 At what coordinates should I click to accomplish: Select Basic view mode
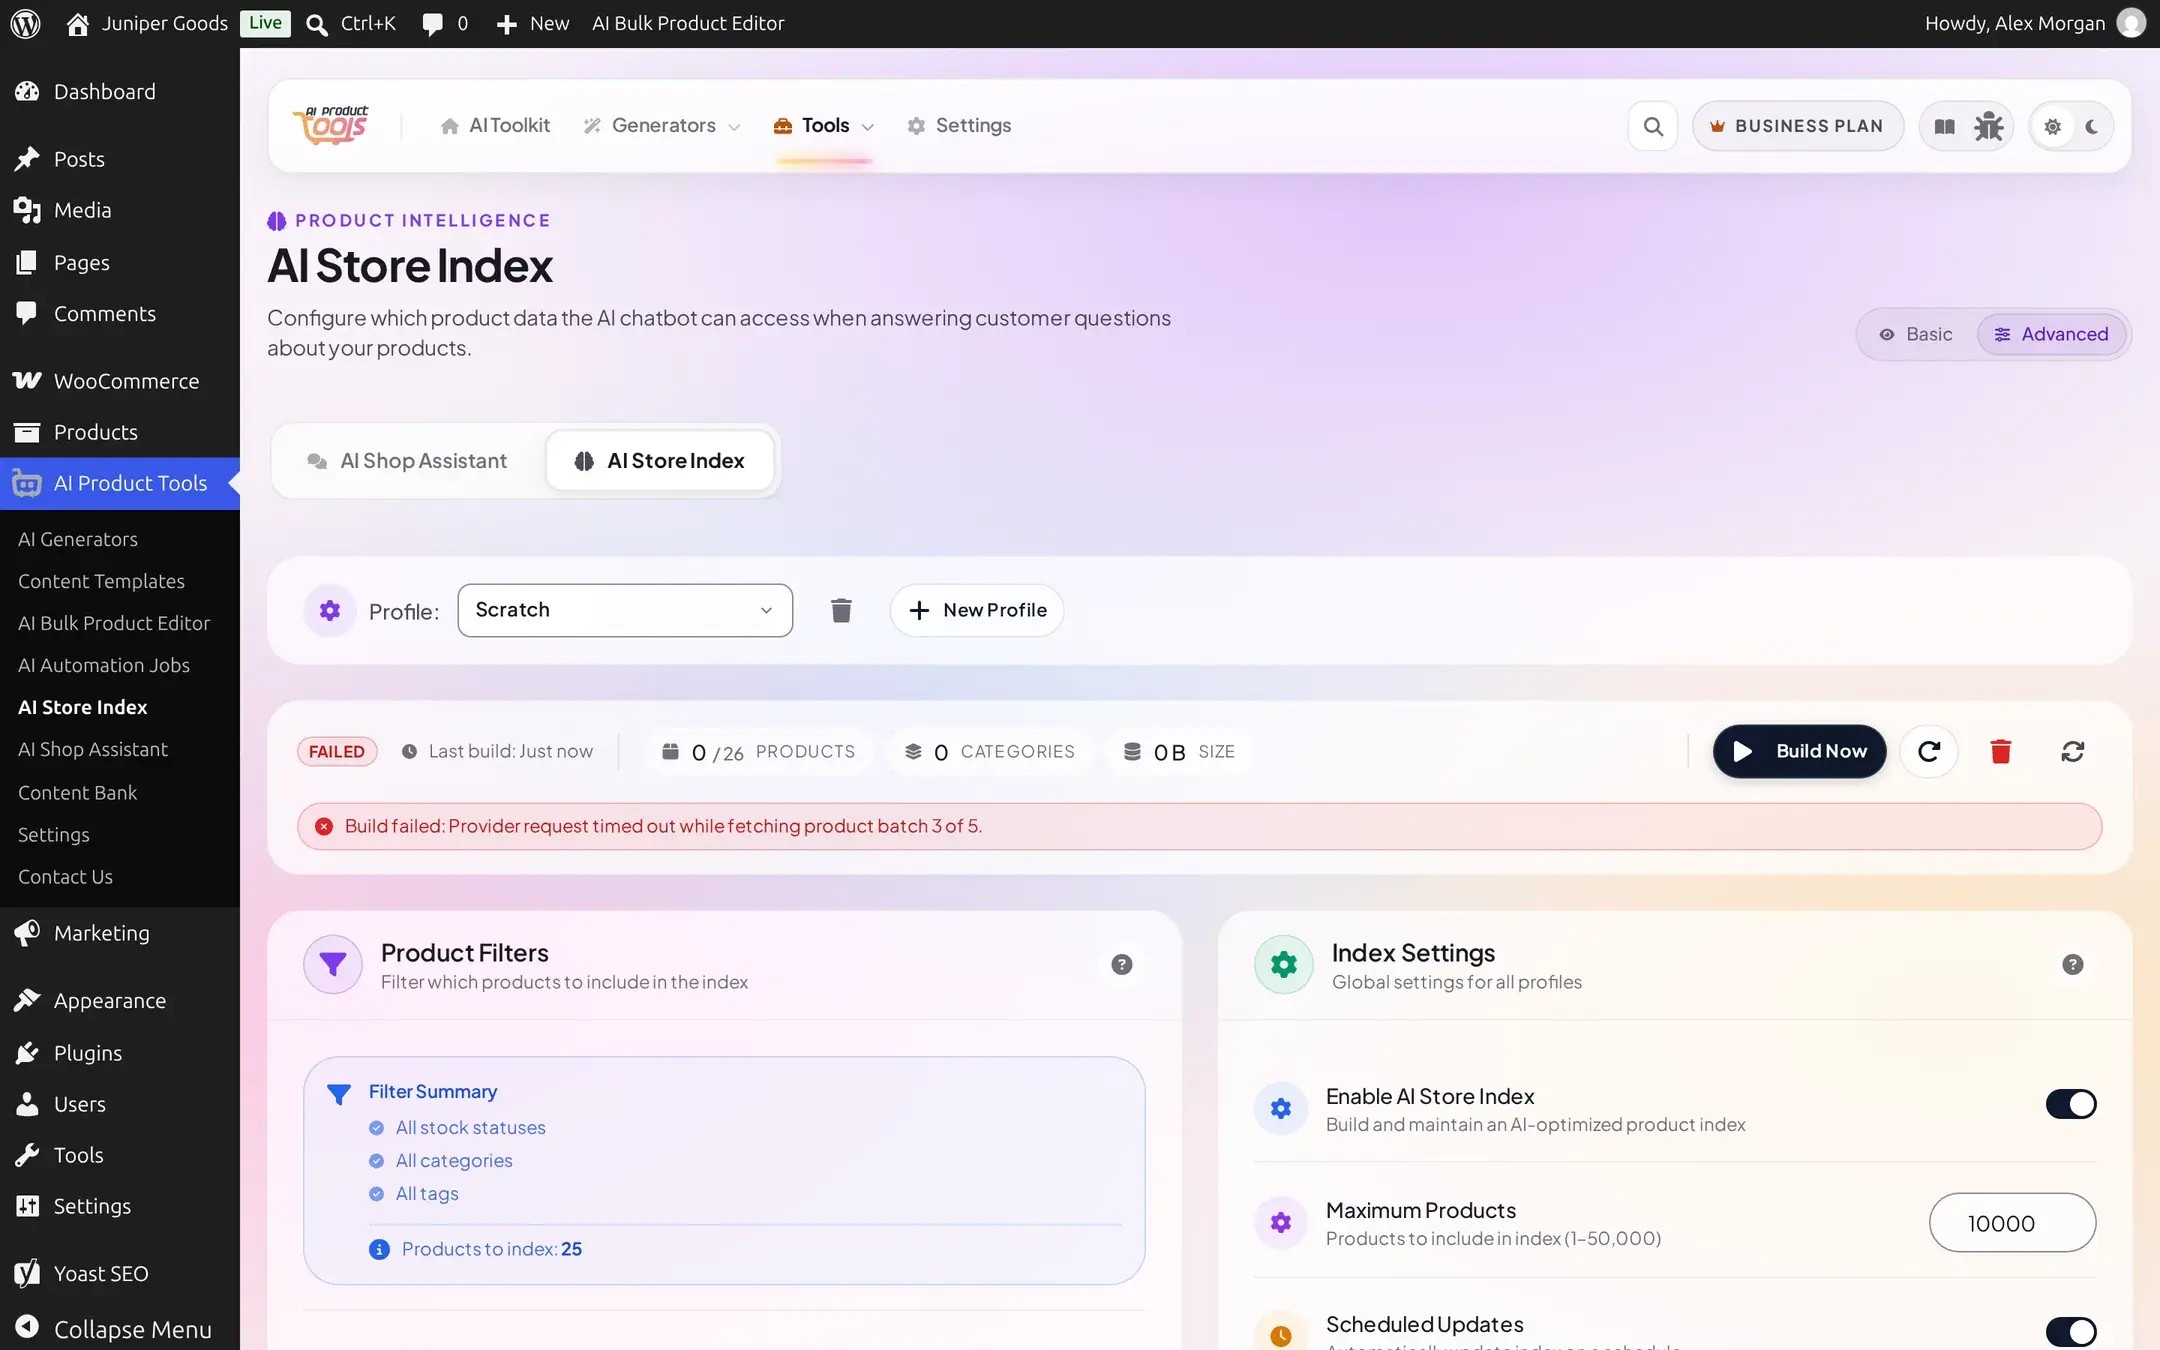[x=1916, y=334]
